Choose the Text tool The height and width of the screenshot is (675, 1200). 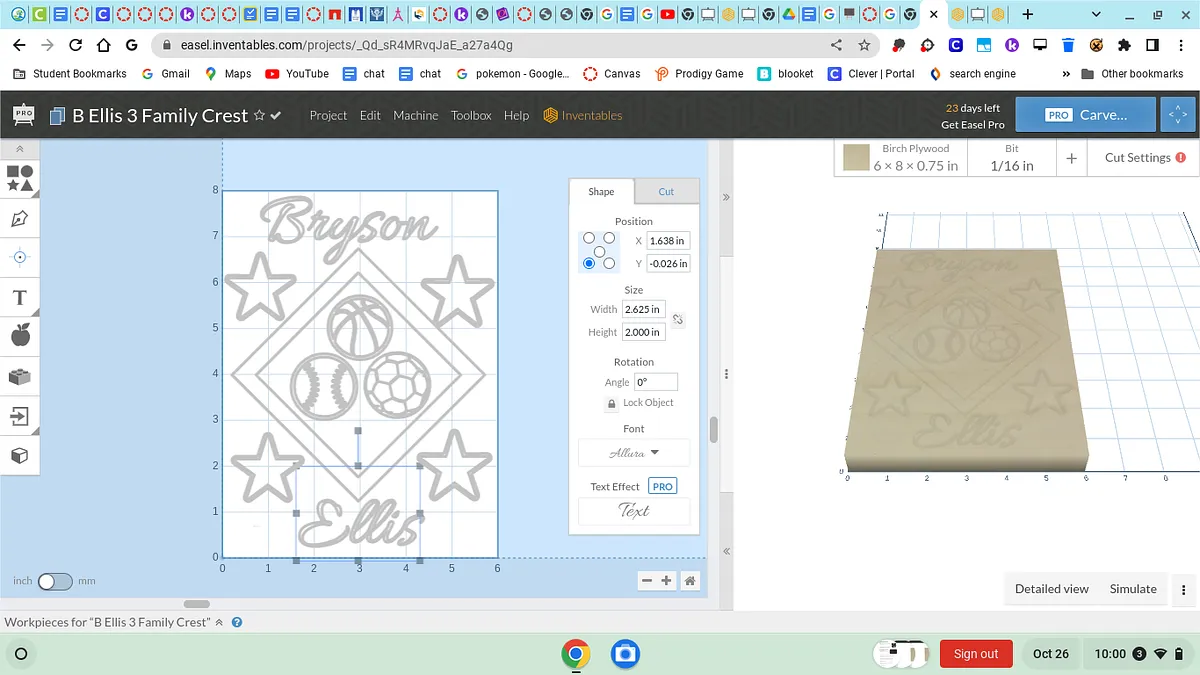[x=20, y=298]
